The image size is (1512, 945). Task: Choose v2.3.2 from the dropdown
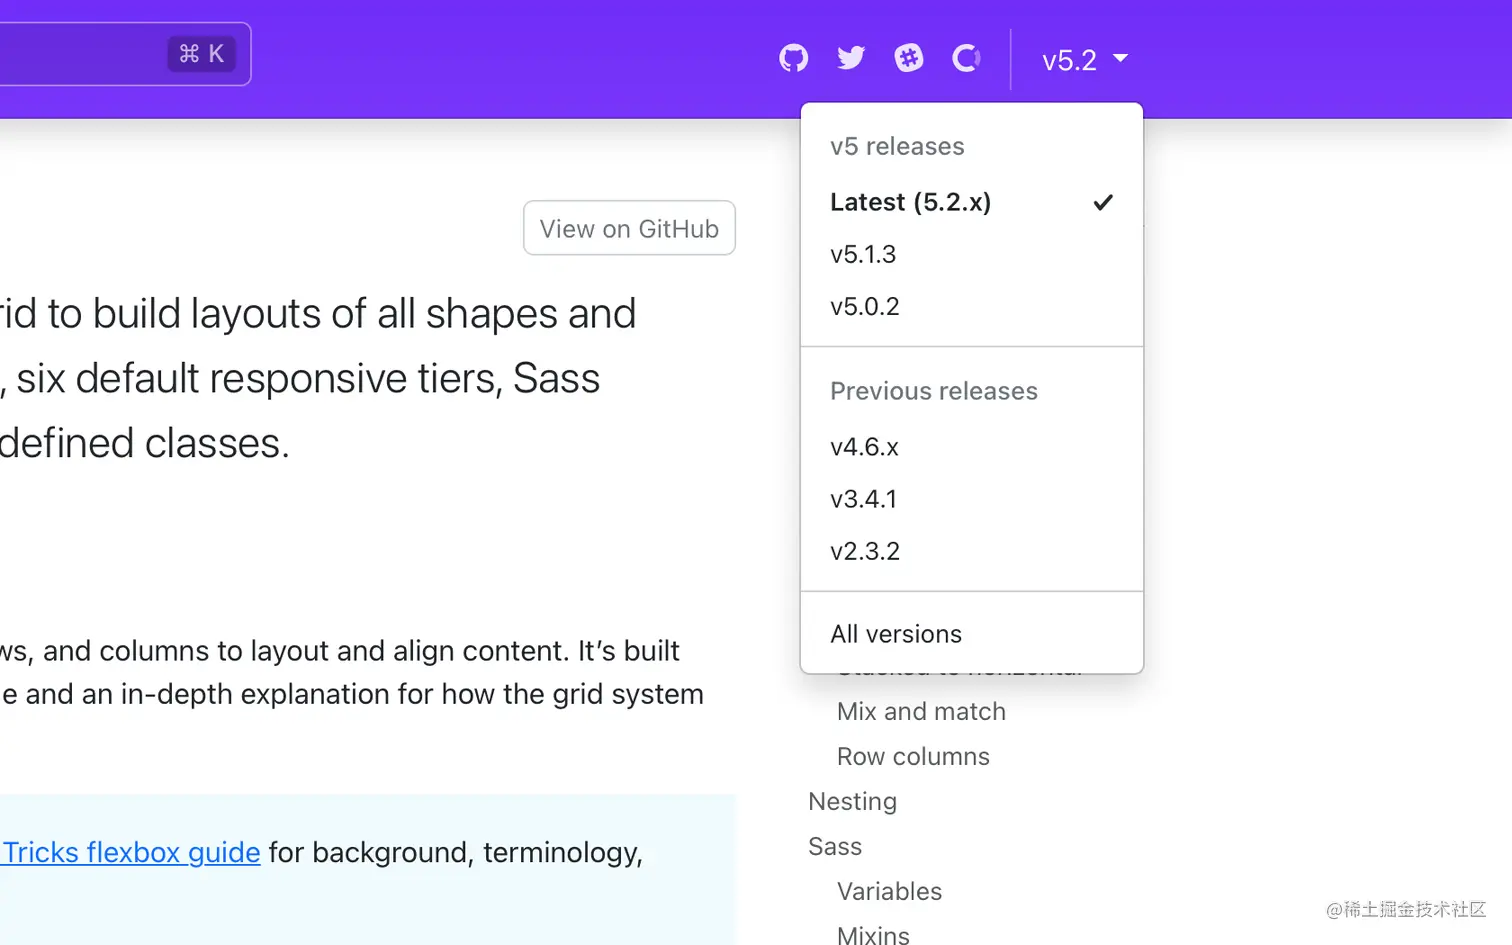(865, 551)
